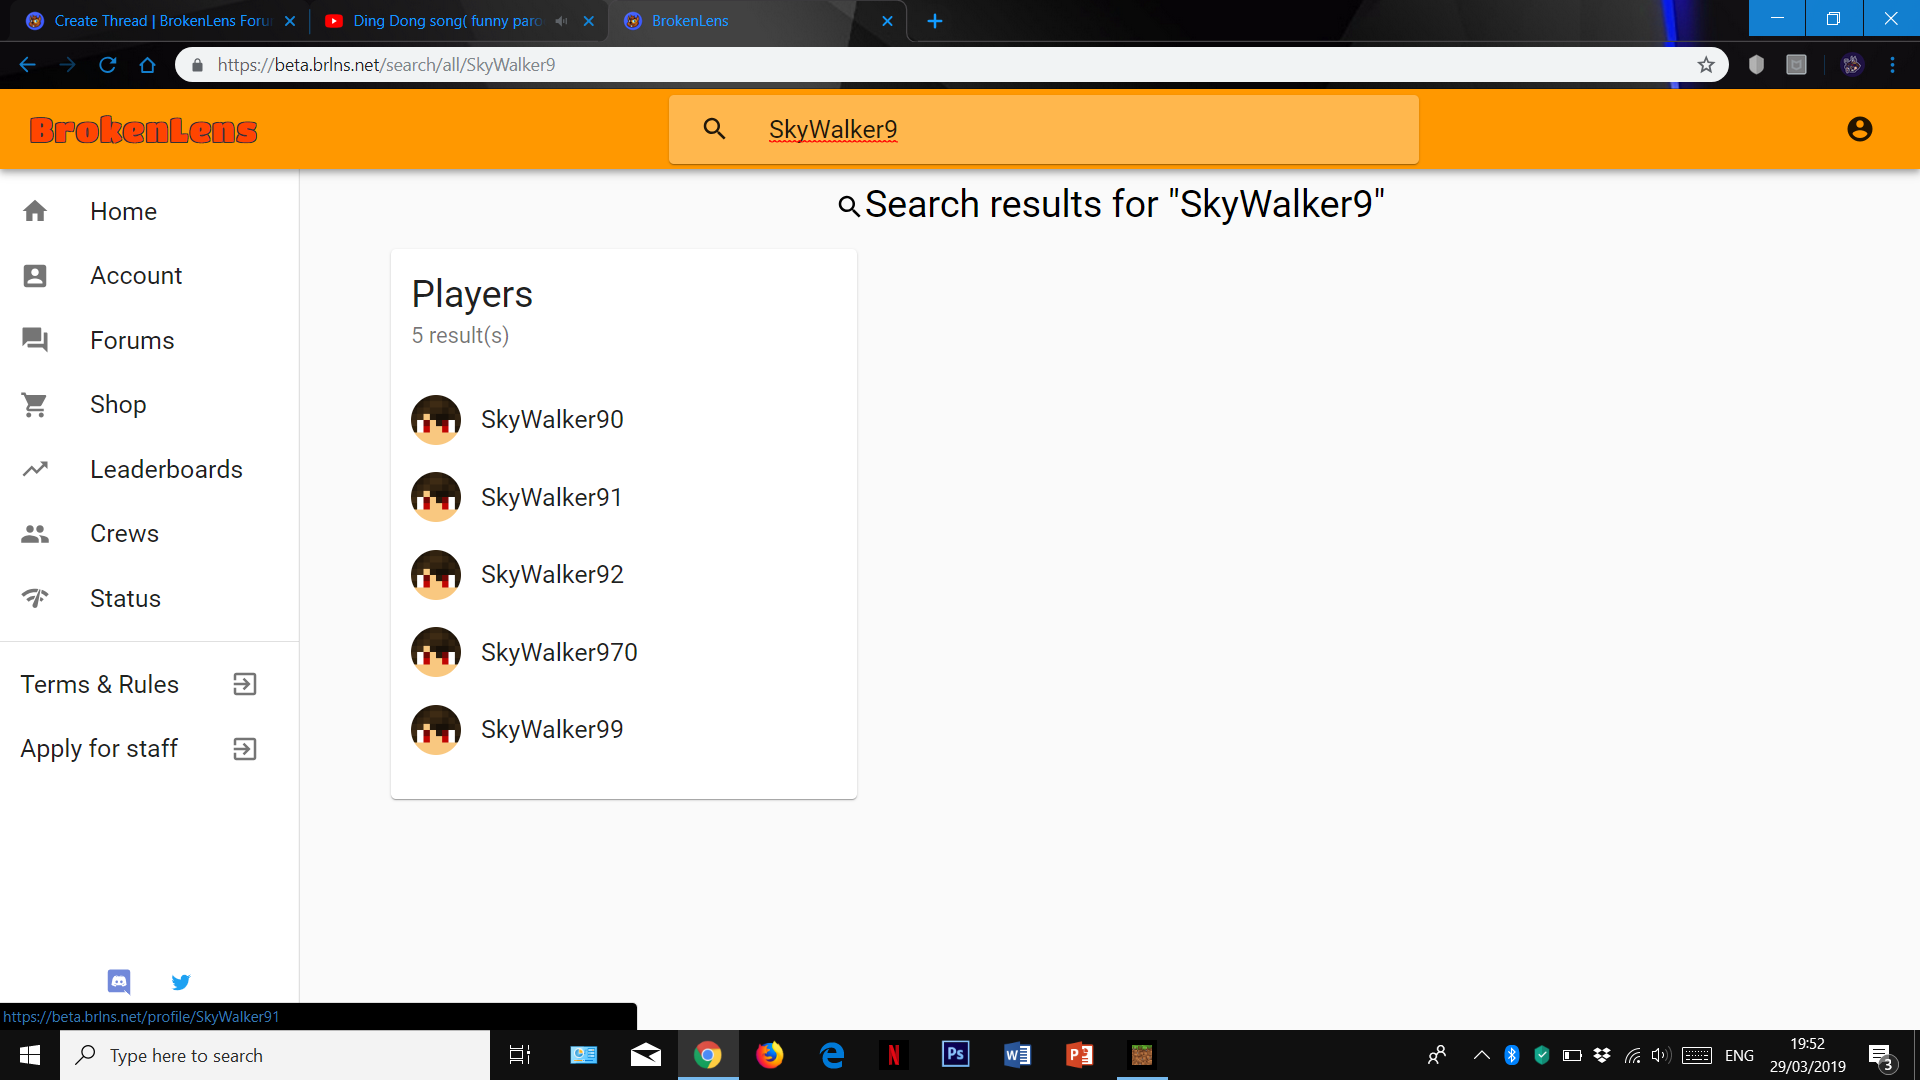Click the browser reload icon
The width and height of the screenshot is (1920, 1080).
point(108,65)
